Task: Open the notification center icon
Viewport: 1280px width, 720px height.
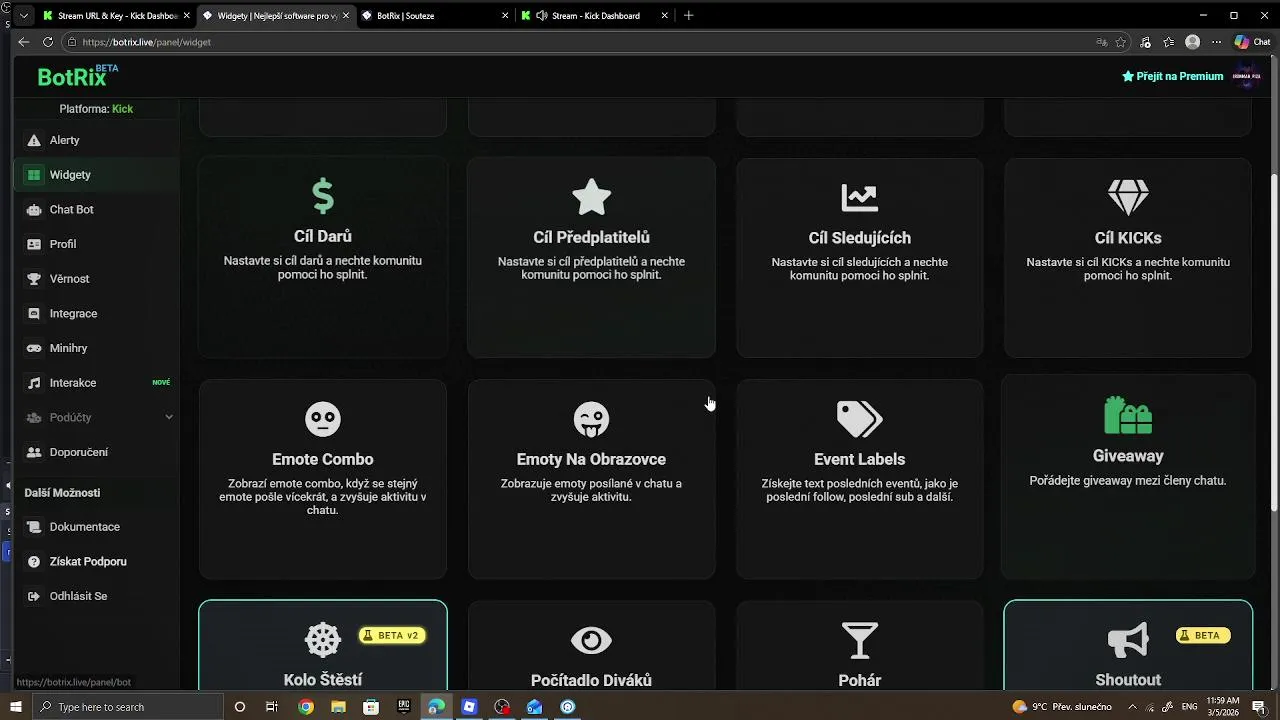Action: click(1259, 707)
